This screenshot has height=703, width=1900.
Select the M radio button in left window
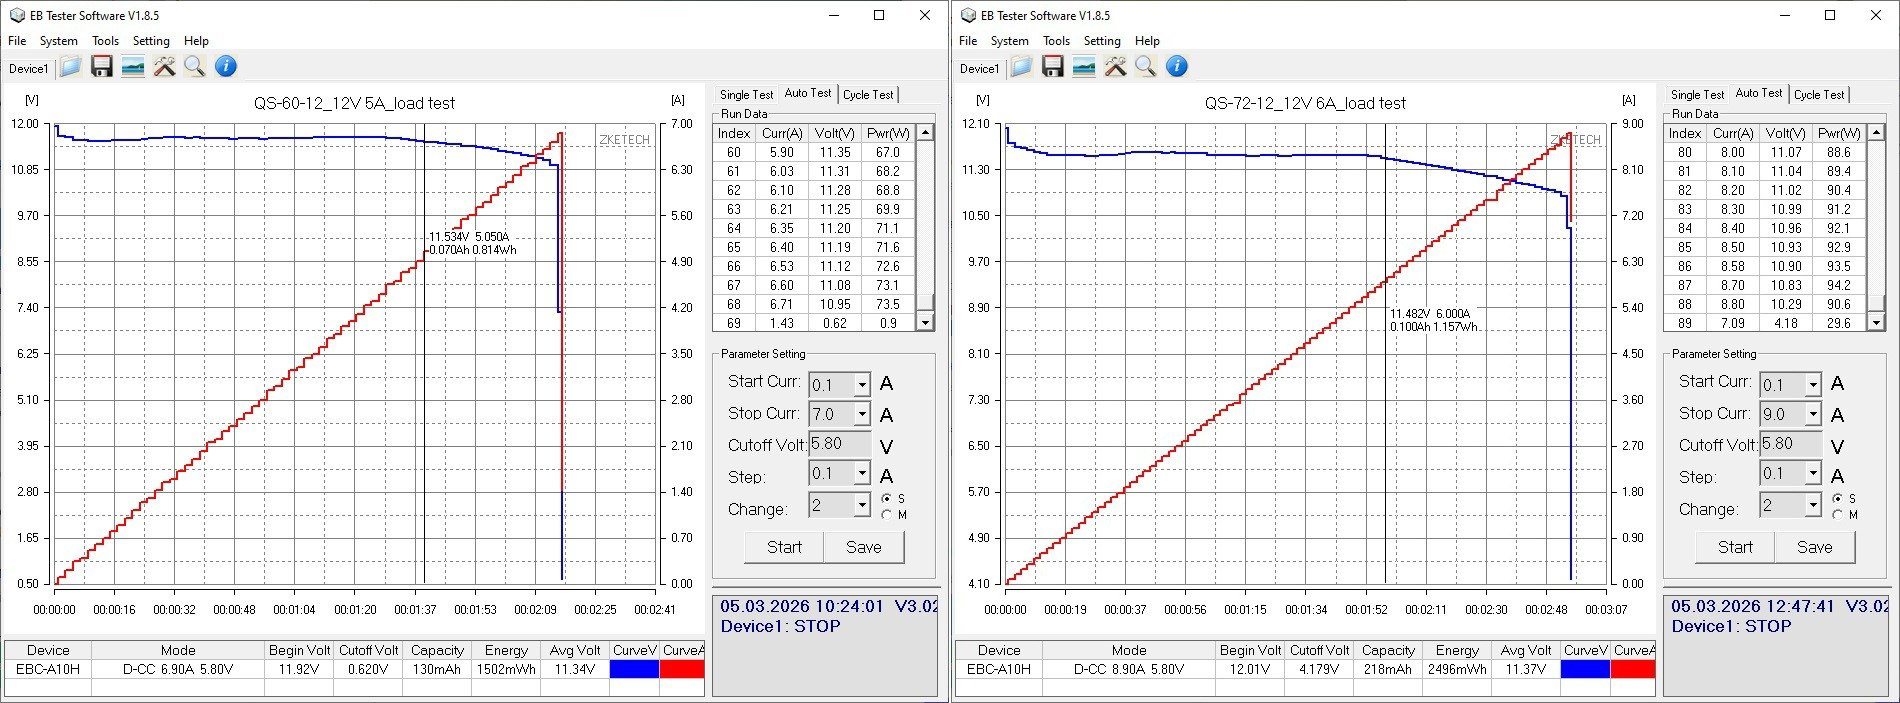click(x=886, y=515)
